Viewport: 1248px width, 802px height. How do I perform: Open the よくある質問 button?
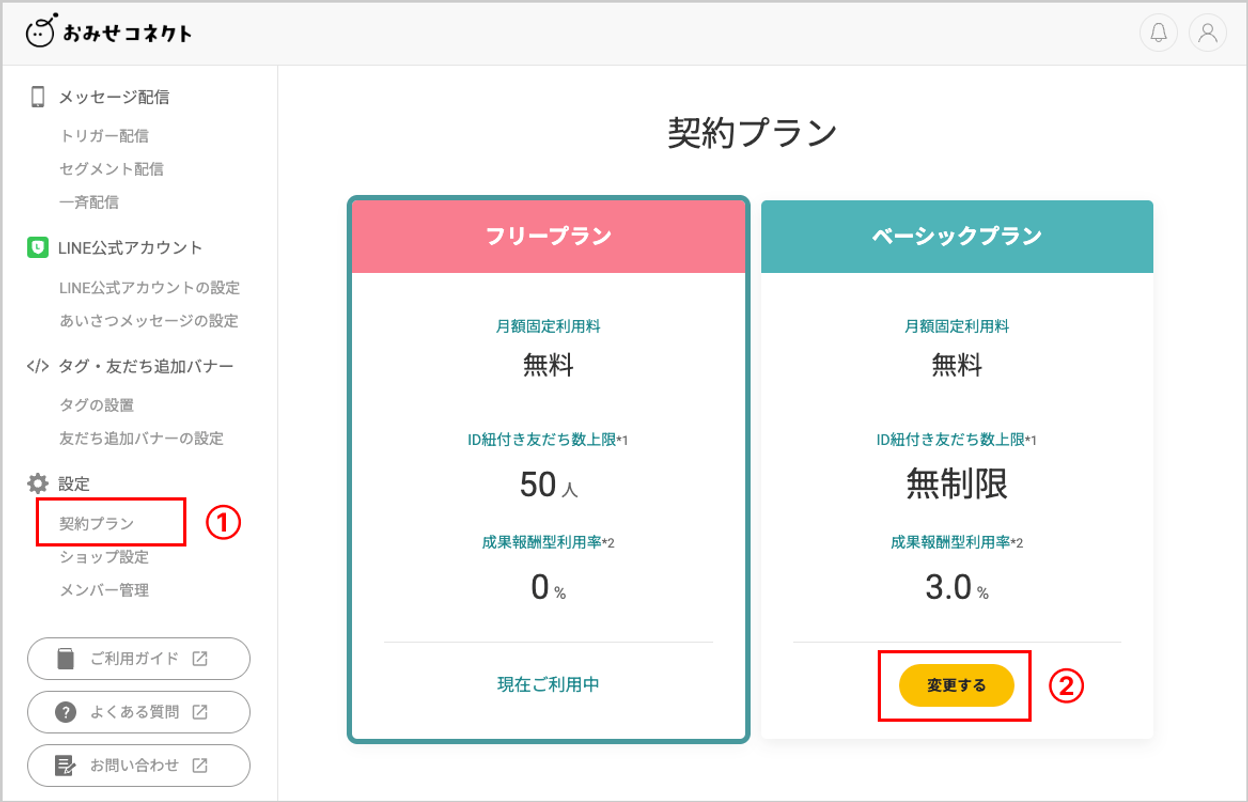(x=138, y=712)
